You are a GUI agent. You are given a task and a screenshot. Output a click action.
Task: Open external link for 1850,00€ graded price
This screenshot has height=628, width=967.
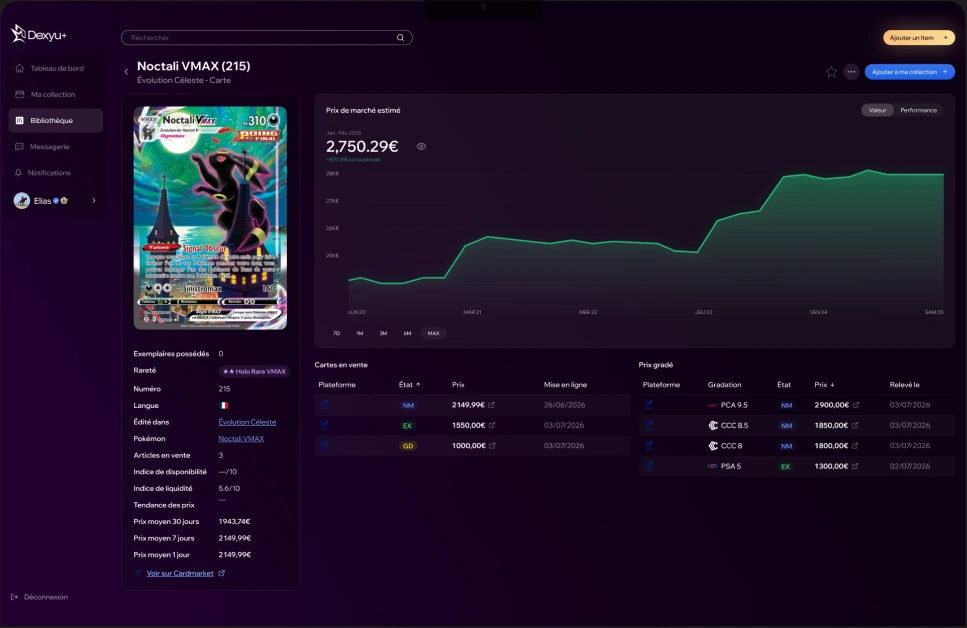[x=855, y=426]
